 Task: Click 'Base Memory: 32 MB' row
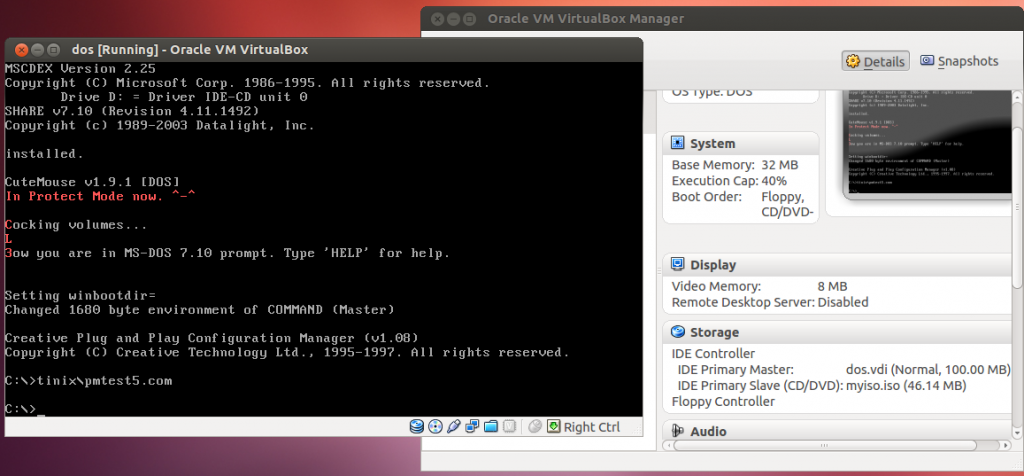click(x=735, y=165)
